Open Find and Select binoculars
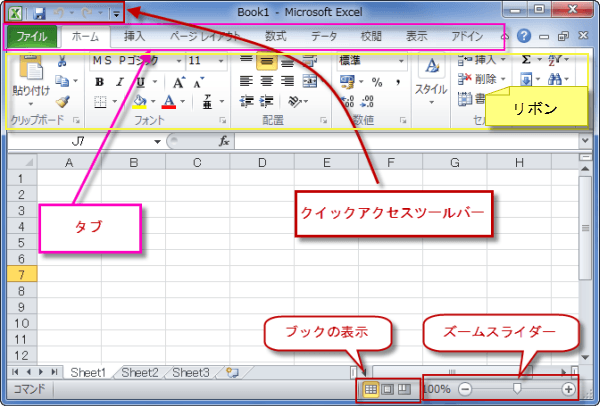The image size is (600, 406). (555, 80)
